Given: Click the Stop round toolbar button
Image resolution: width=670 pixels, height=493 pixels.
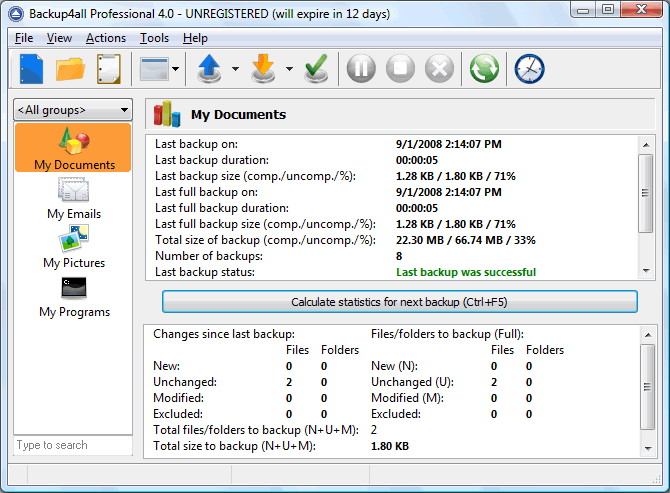Looking at the screenshot, I should coord(400,69).
